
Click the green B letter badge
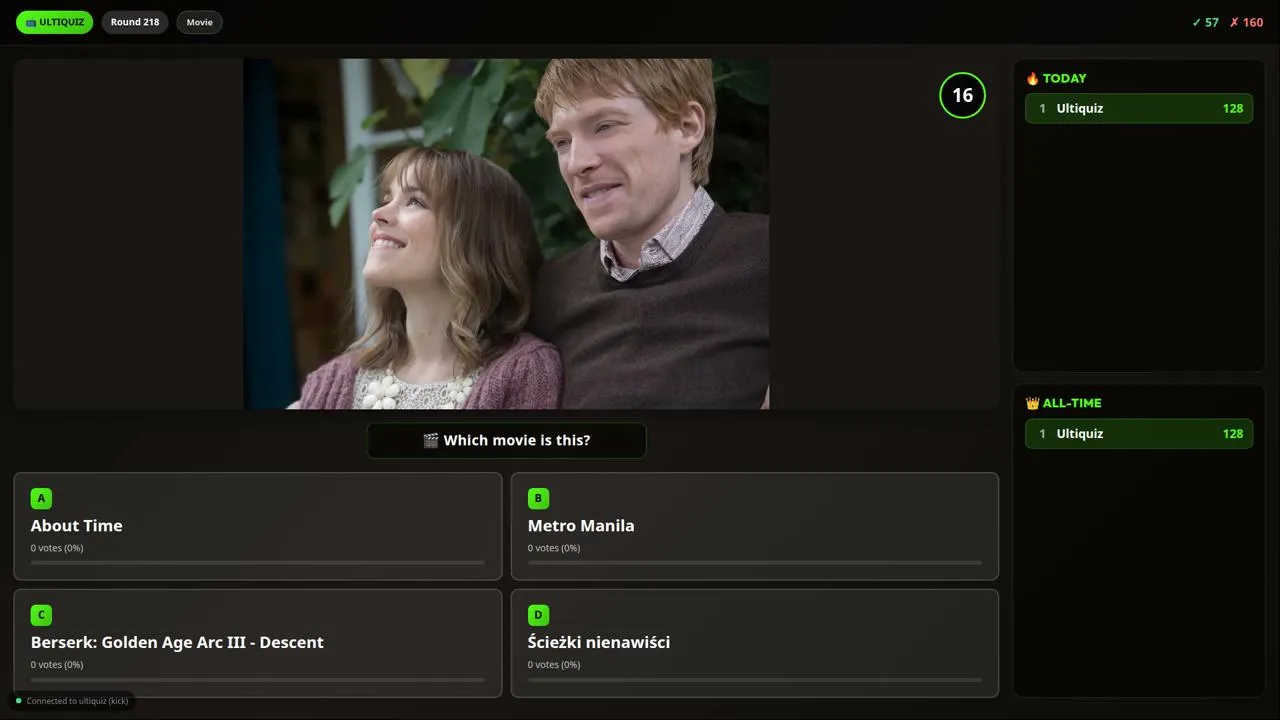coord(538,498)
